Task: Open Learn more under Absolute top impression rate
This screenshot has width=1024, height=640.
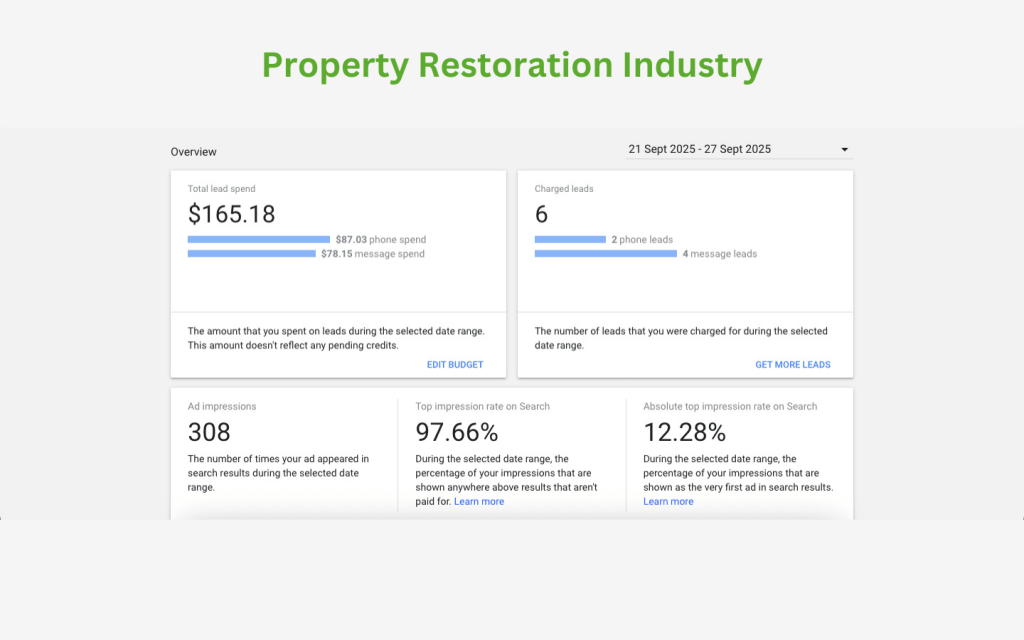Action: (668, 502)
